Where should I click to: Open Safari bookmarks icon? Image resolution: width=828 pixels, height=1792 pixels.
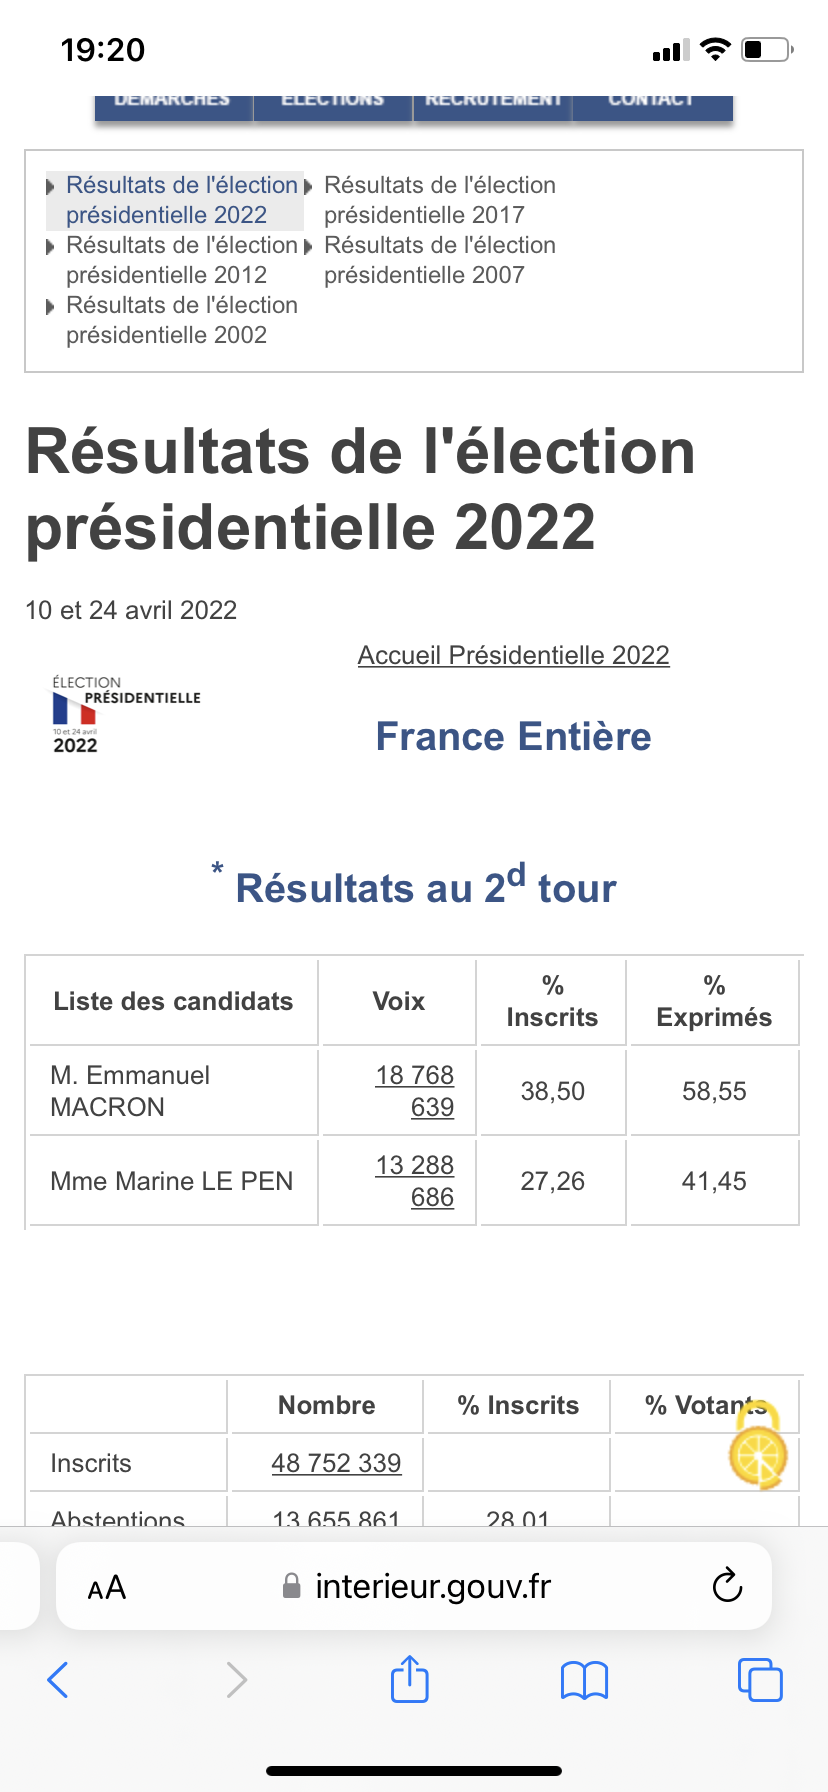[x=584, y=1680]
